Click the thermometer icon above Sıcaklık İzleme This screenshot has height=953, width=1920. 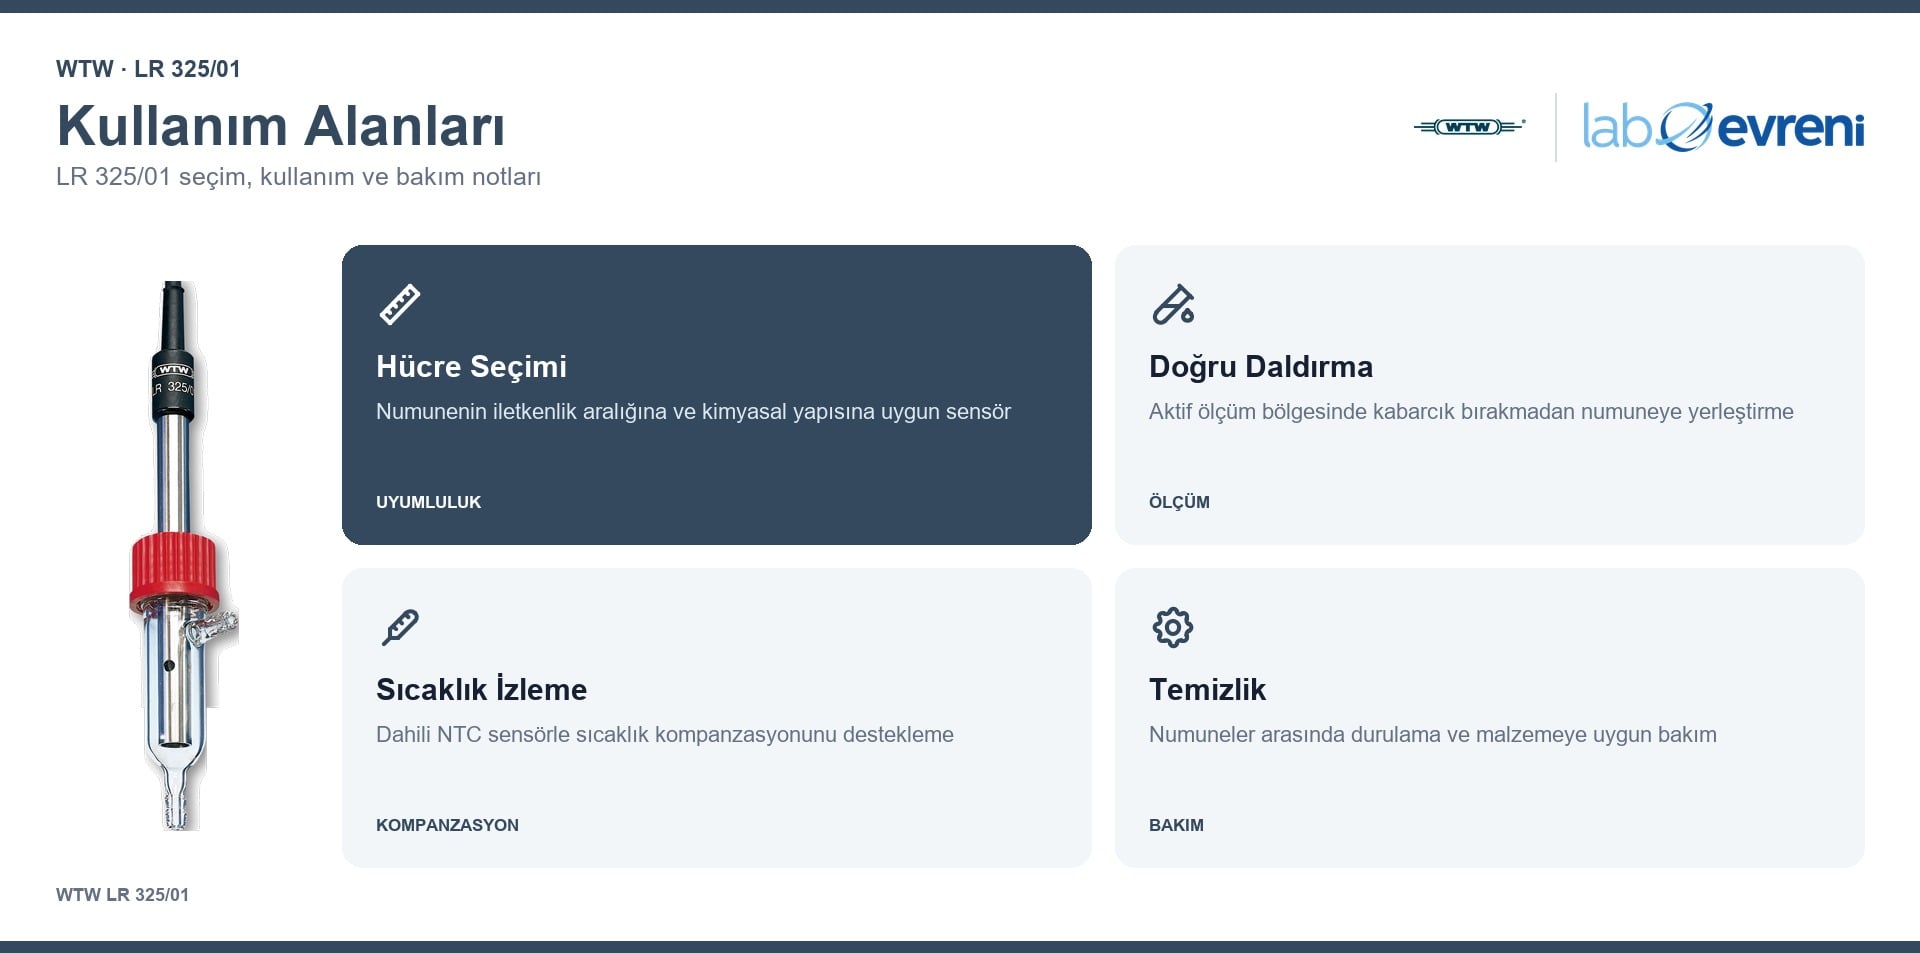coord(399,628)
